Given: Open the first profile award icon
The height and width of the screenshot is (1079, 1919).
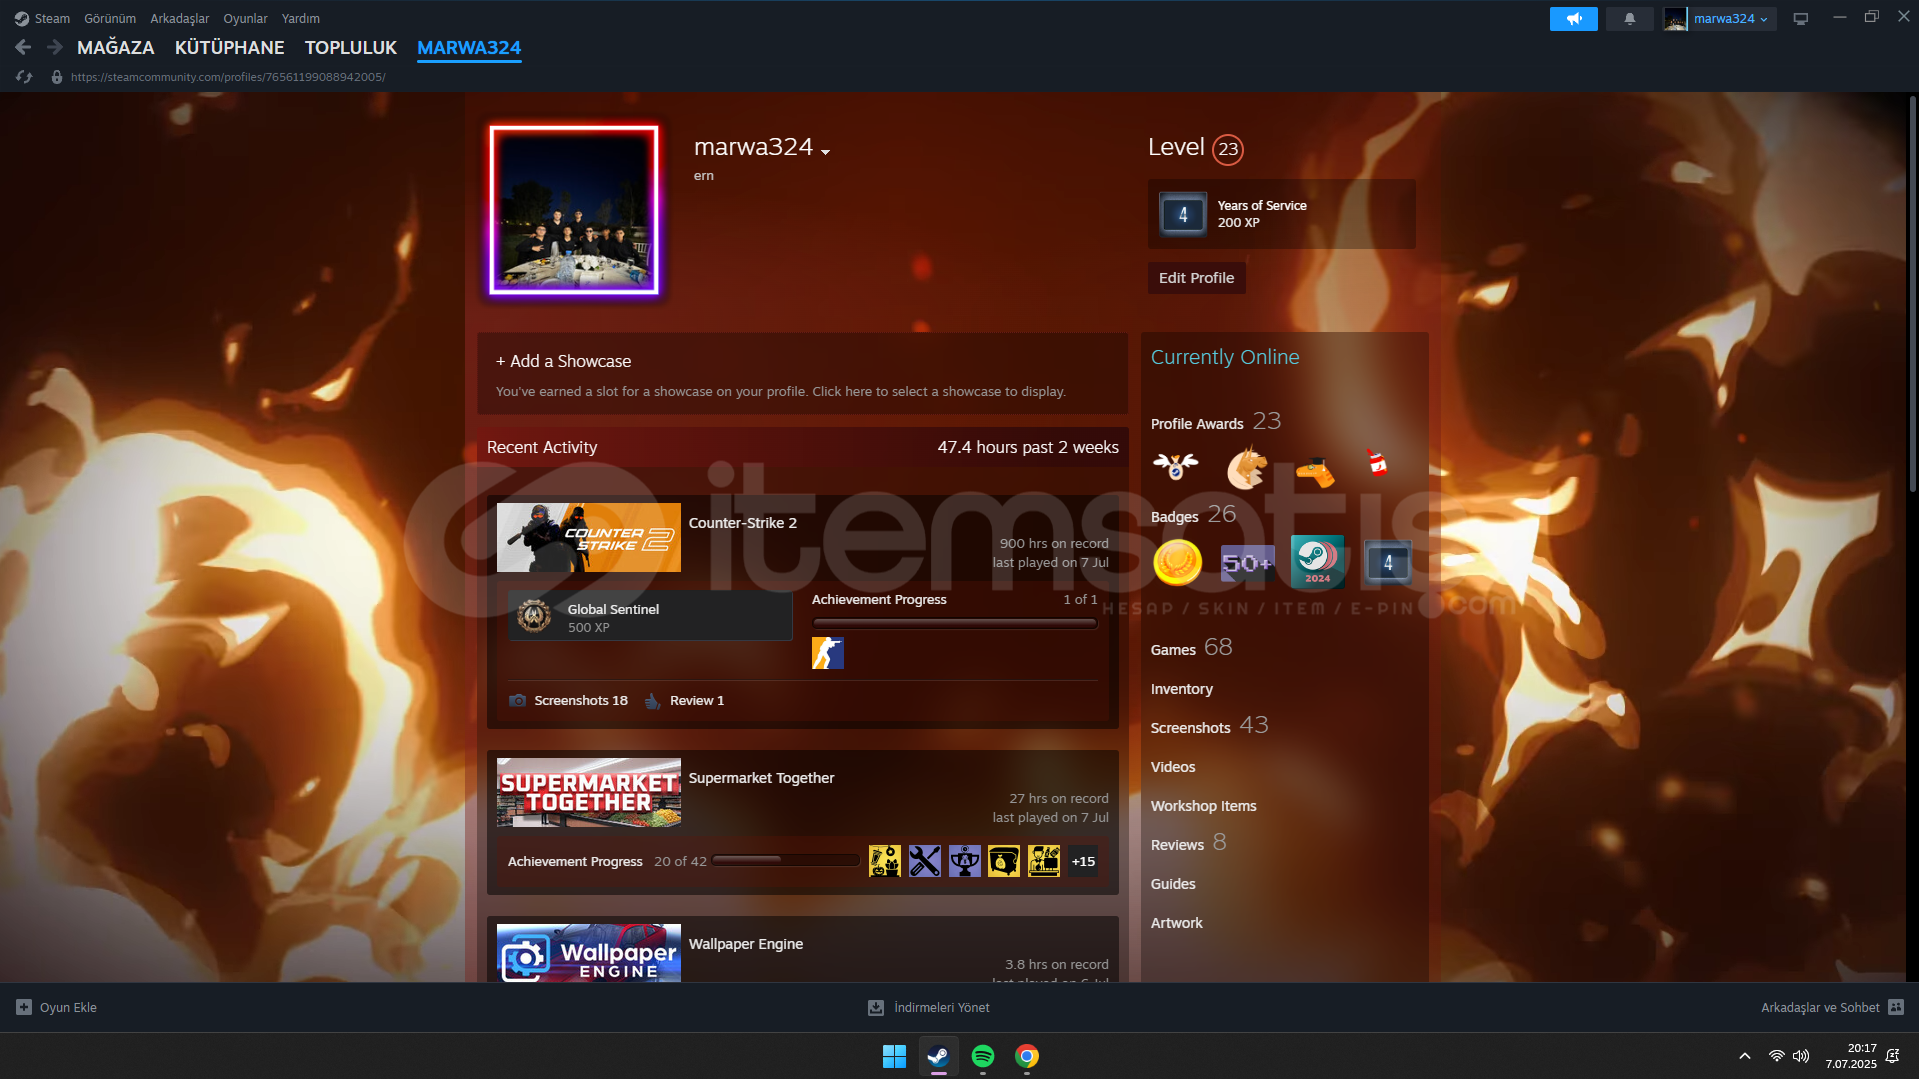Looking at the screenshot, I should coord(1175,466).
